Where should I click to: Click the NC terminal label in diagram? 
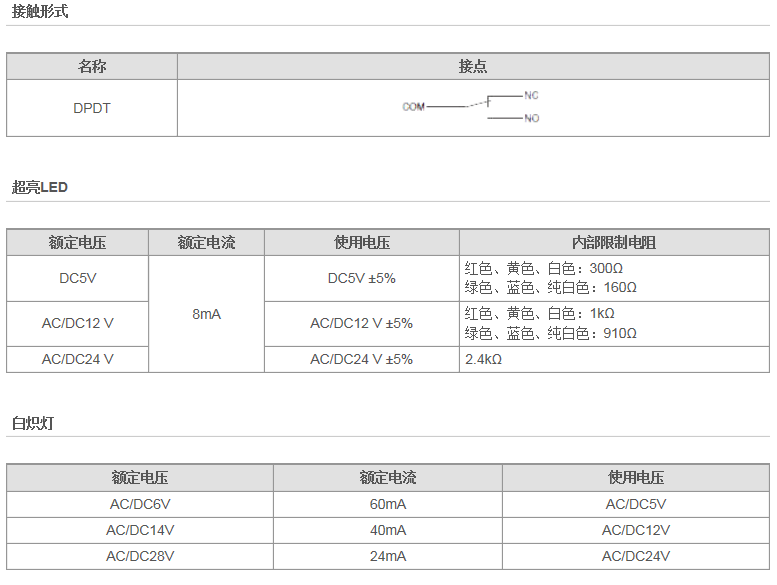click(x=531, y=95)
